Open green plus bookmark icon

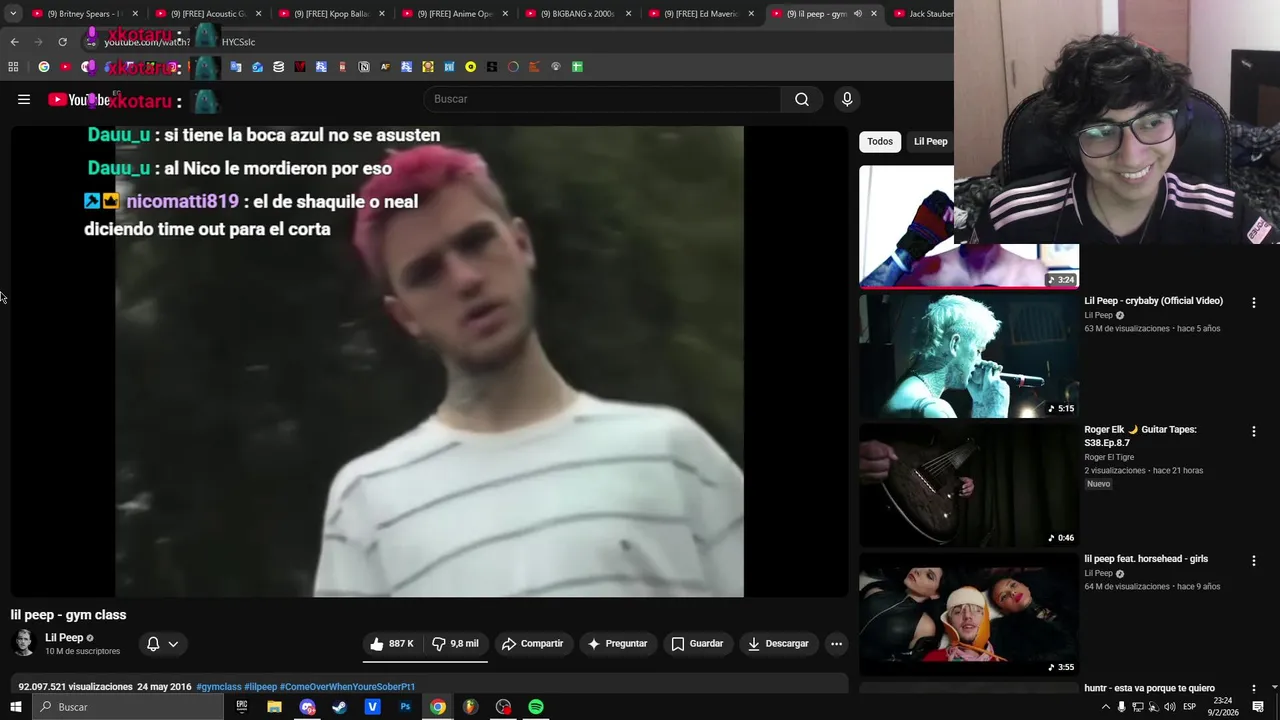(577, 67)
